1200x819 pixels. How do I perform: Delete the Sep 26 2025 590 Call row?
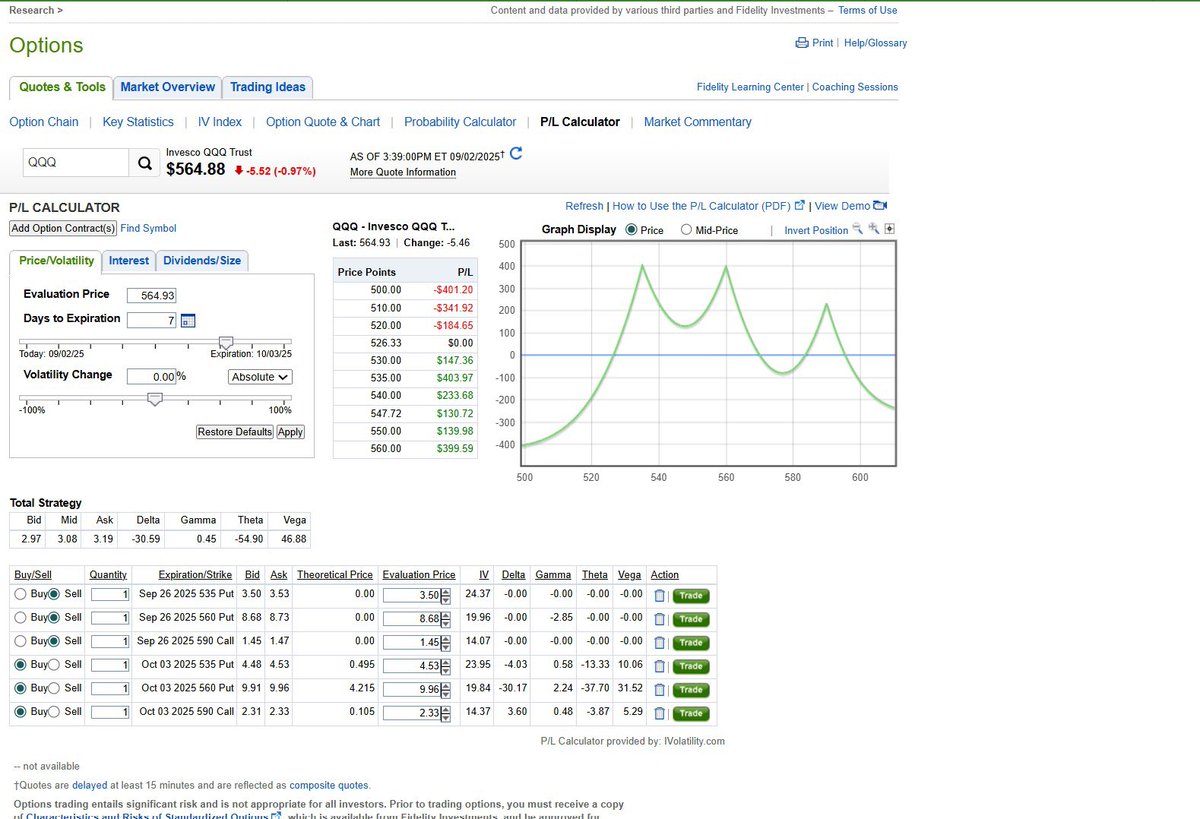pyautogui.click(x=660, y=643)
